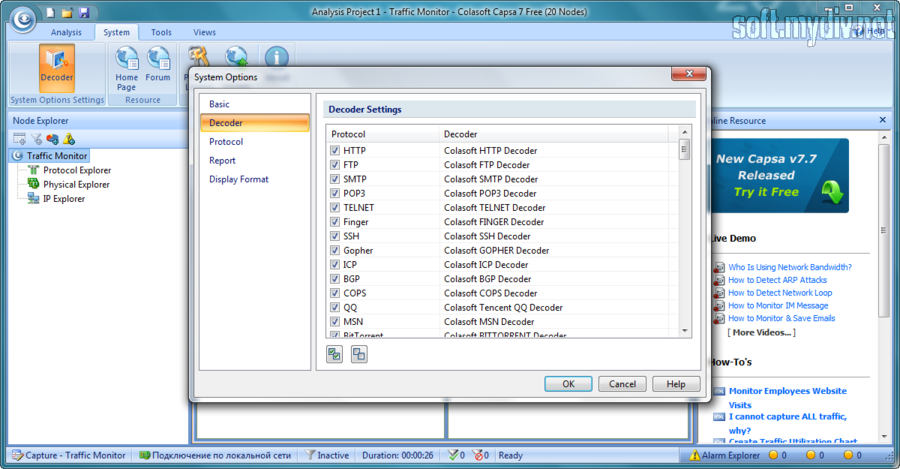This screenshot has height=469, width=900.
Task: Switch to the System ribbon tab
Action: 117,32
